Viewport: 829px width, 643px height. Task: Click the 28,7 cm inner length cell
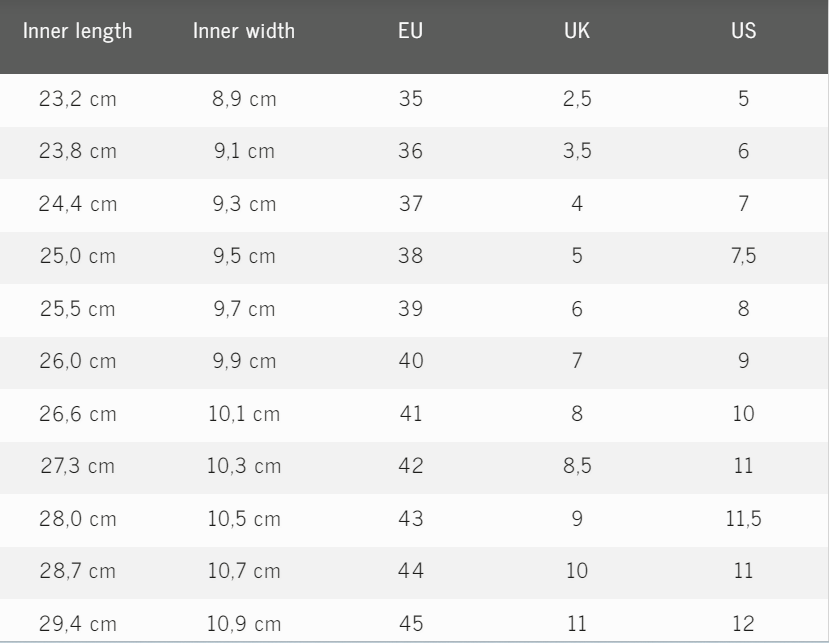[78, 571]
